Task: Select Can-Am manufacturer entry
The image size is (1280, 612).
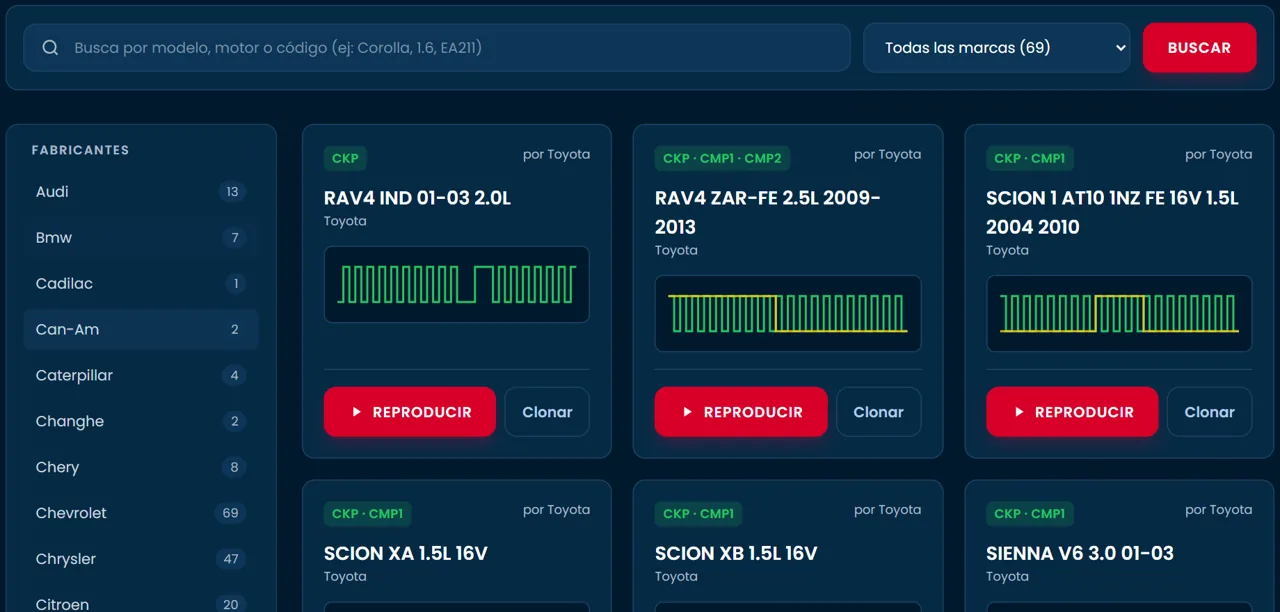Action: (x=141, y=330)
